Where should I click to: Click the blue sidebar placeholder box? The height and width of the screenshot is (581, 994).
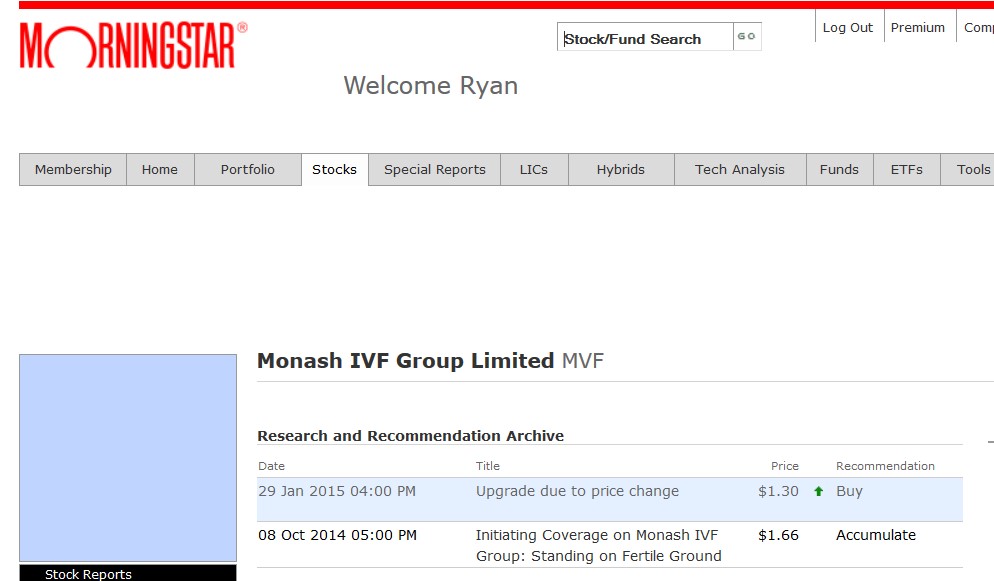[x=128, y=458]
